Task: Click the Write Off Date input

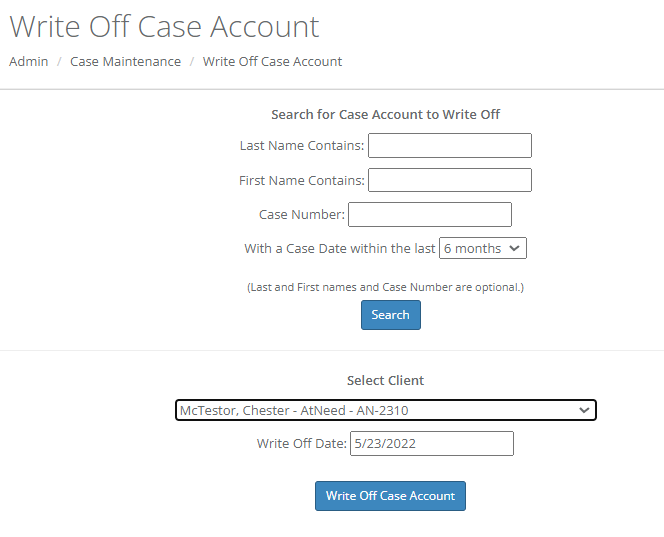Action: tap(431, 443)
